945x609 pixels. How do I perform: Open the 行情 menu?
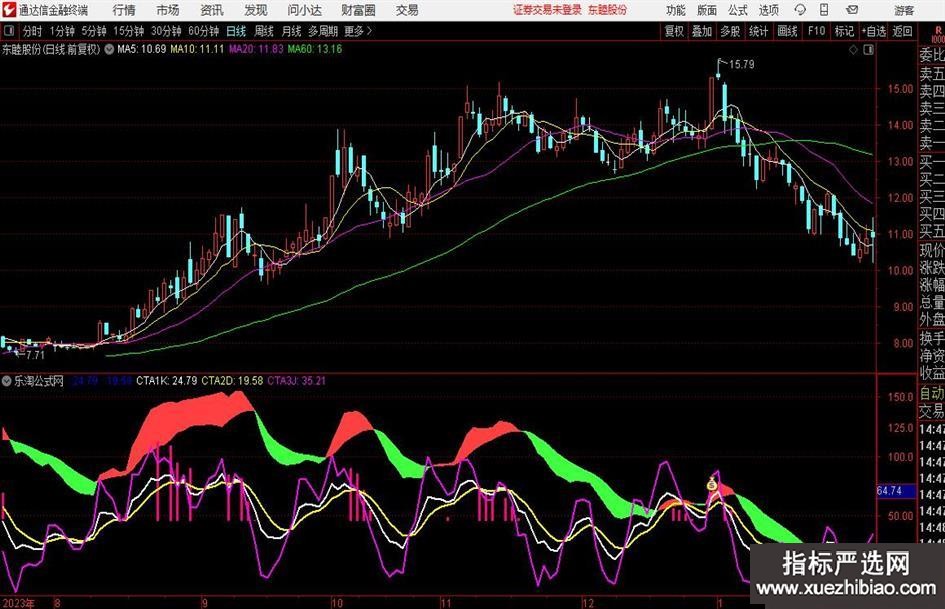pos(124,10)
